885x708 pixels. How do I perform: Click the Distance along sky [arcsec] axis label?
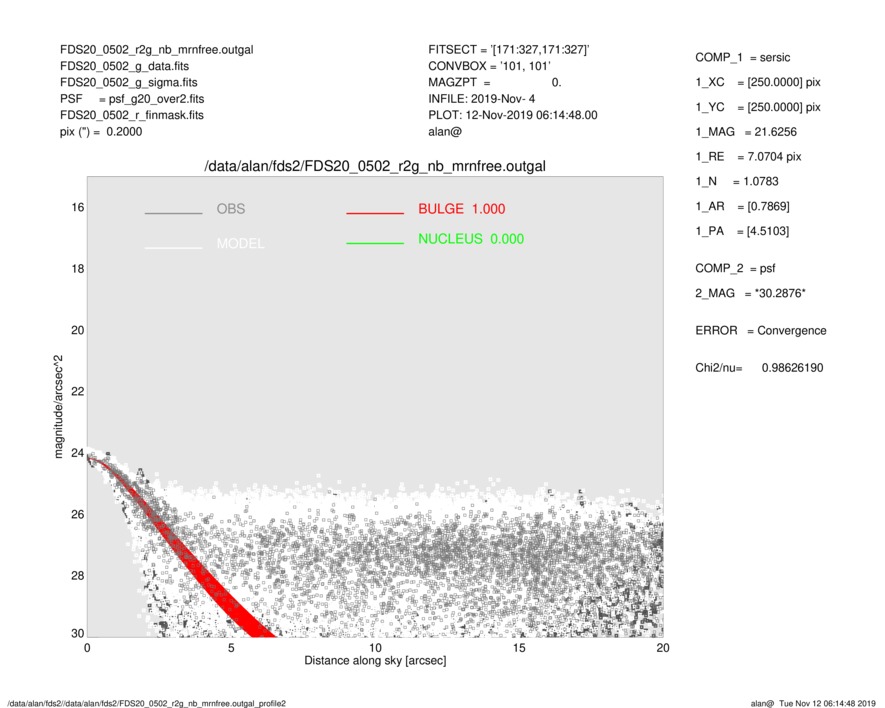(x=375, y=661)
